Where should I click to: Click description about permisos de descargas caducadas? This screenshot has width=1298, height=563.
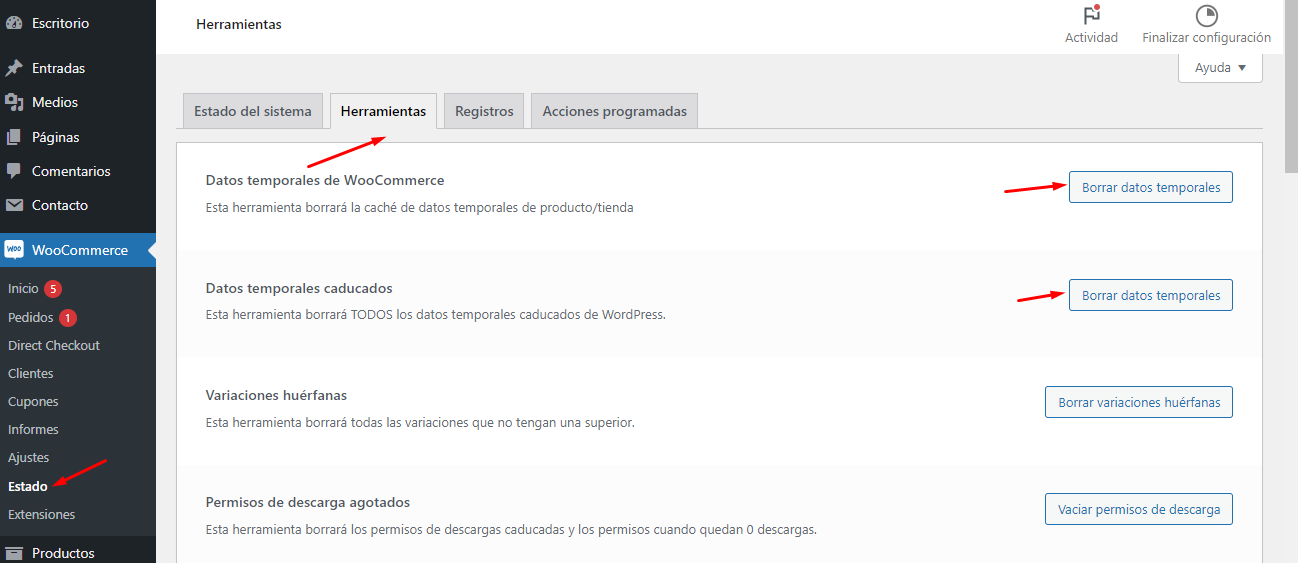511,529
